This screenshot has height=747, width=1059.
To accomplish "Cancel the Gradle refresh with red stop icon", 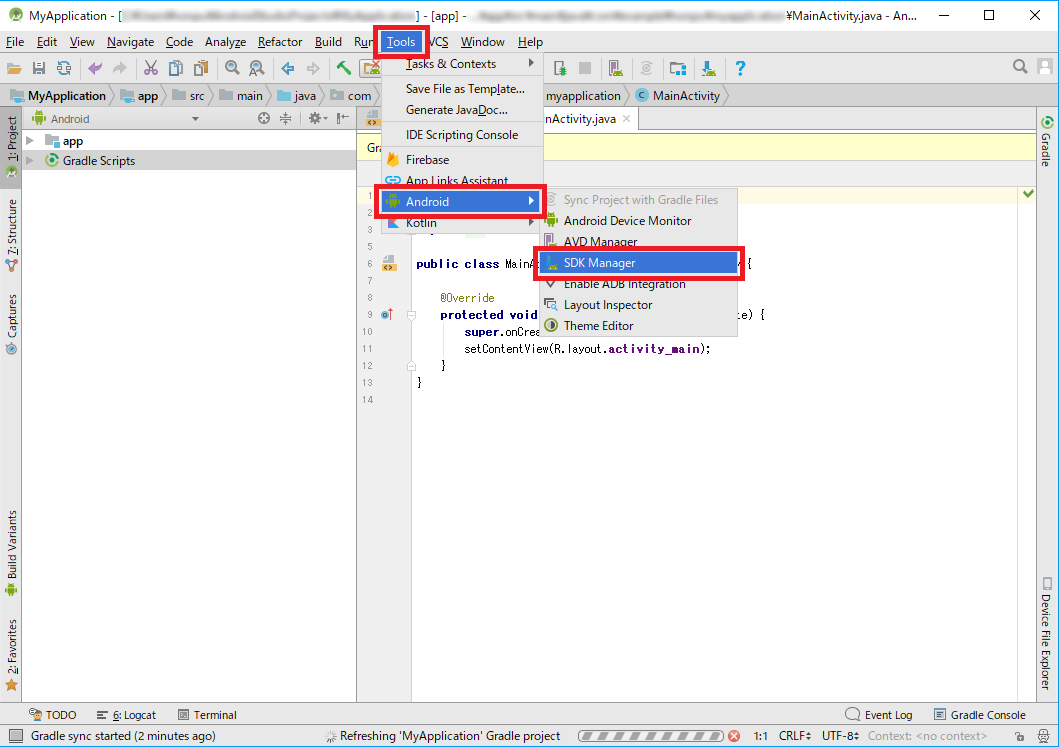I will click(734, 736).
